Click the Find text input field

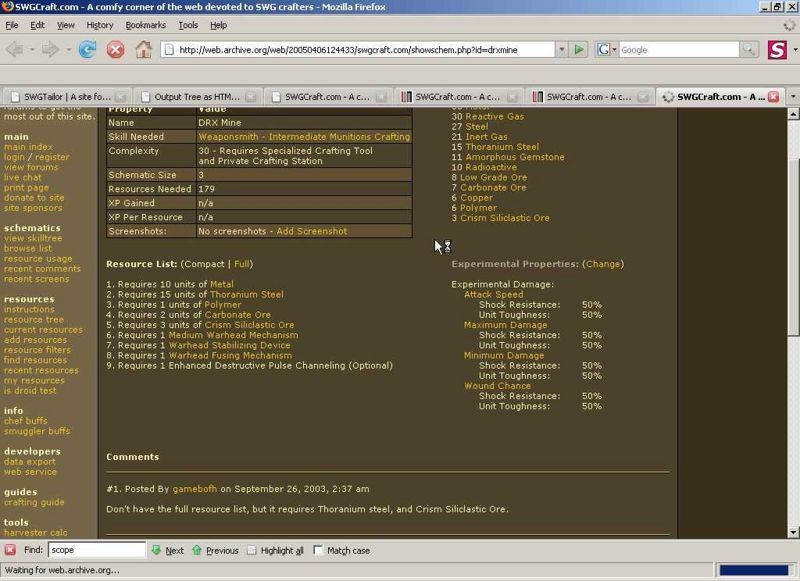point(95,550)
